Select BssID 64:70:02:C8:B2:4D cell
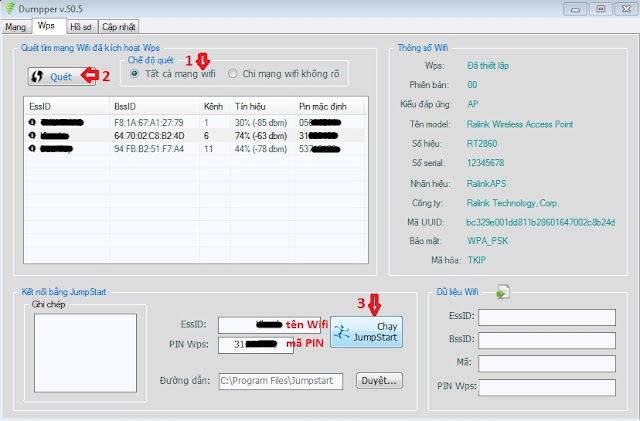The width and height of the screenshot is (640, 421). point(149,136)
